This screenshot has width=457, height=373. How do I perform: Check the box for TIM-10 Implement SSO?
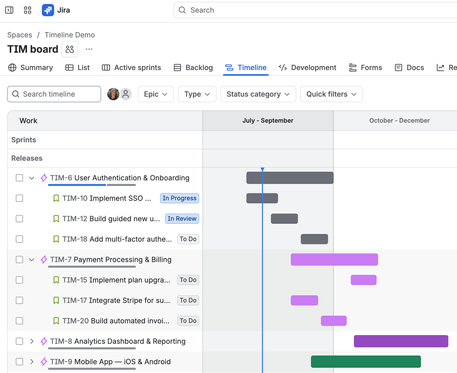19,198
